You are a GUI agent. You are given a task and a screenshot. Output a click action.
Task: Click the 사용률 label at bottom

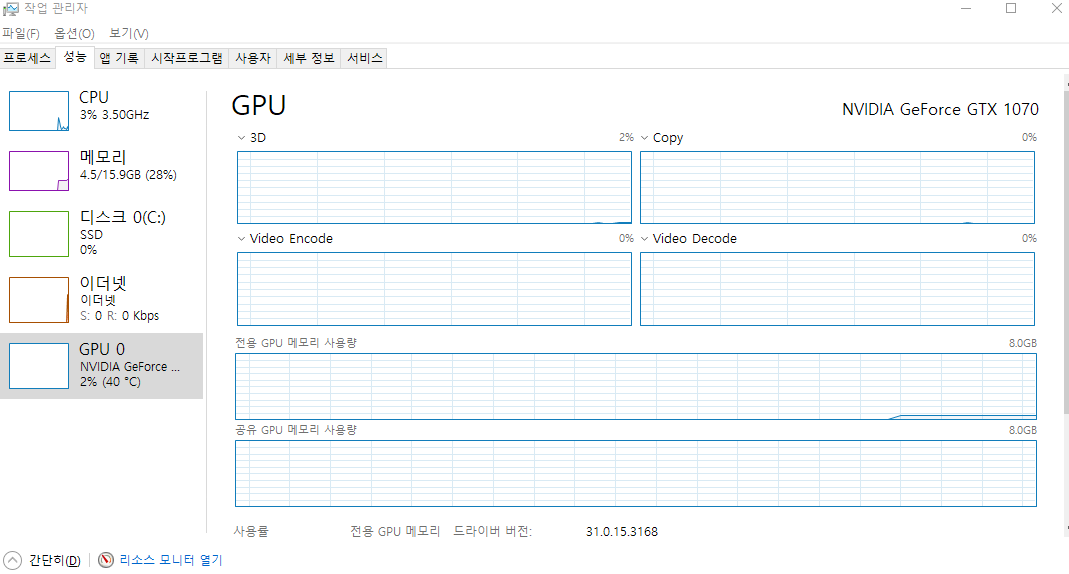[x=251, y=531]
